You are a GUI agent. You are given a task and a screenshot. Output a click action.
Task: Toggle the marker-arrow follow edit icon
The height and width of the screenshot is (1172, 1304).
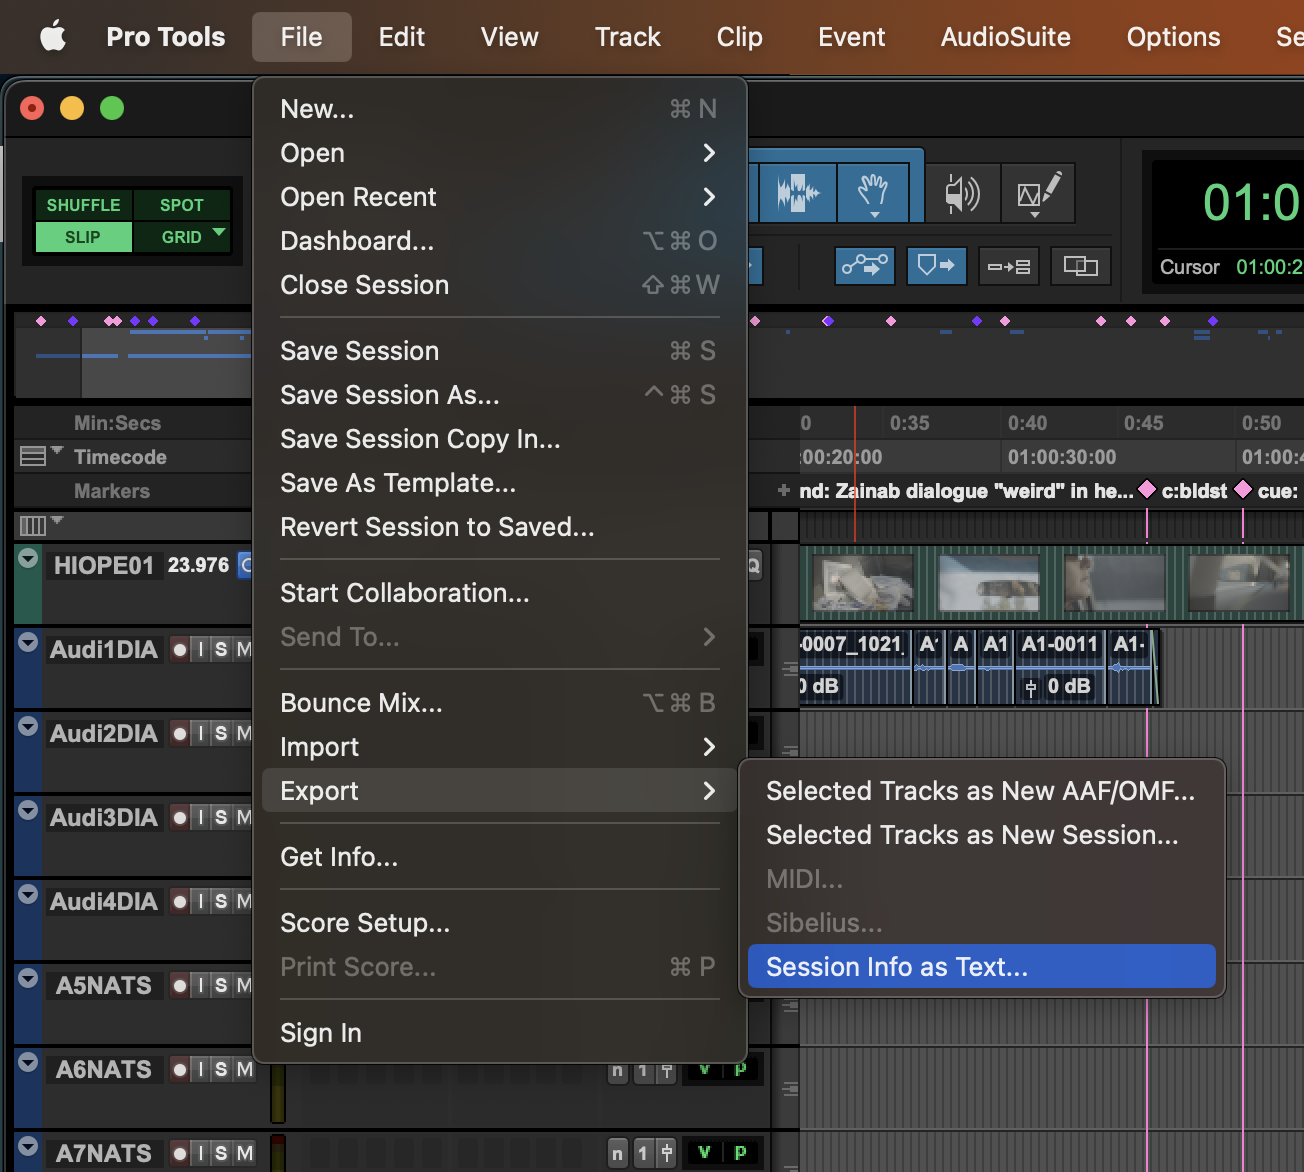tap(936, 266)
